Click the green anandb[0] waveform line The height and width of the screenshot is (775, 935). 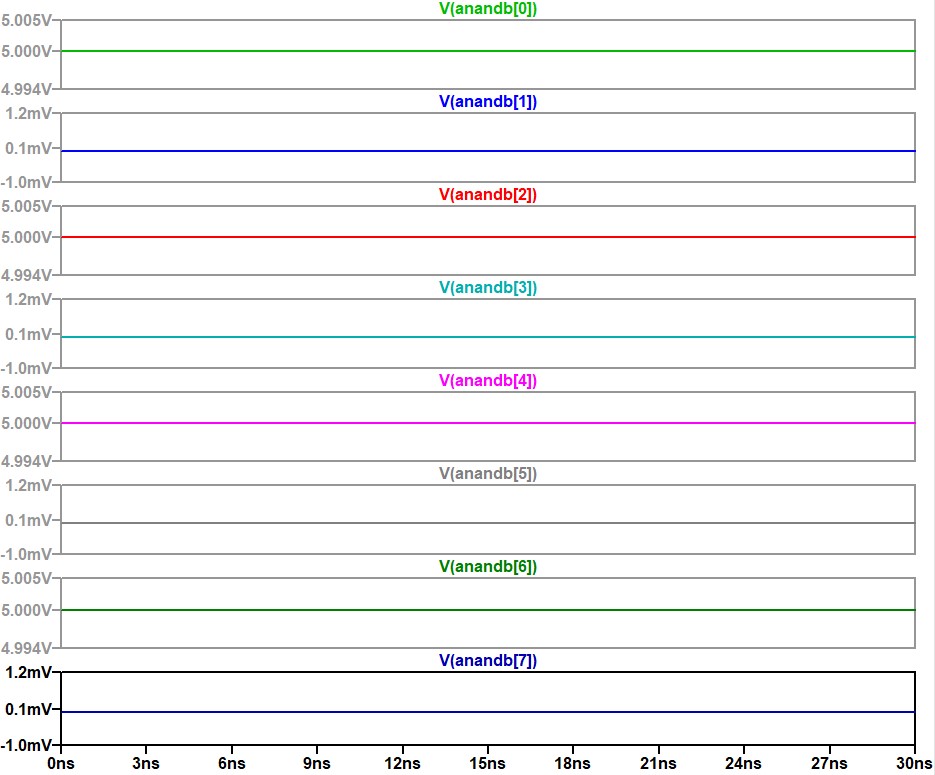coord(488,51)
